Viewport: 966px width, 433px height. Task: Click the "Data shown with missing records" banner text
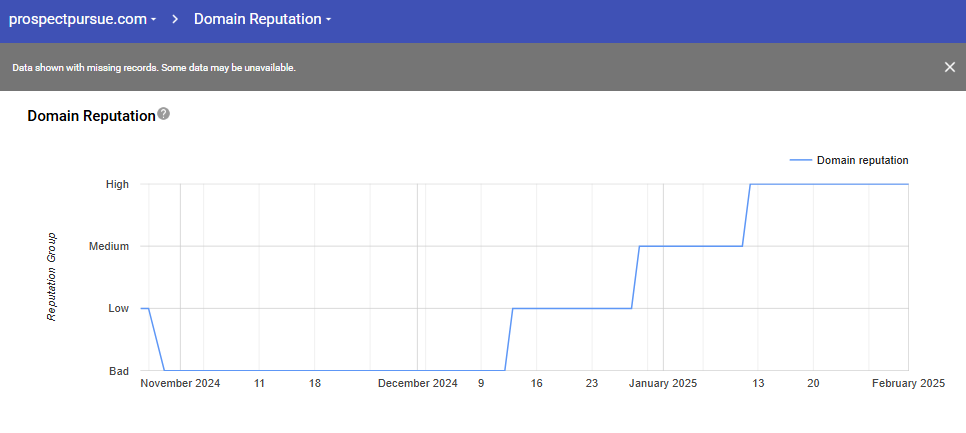coord(154,68)
